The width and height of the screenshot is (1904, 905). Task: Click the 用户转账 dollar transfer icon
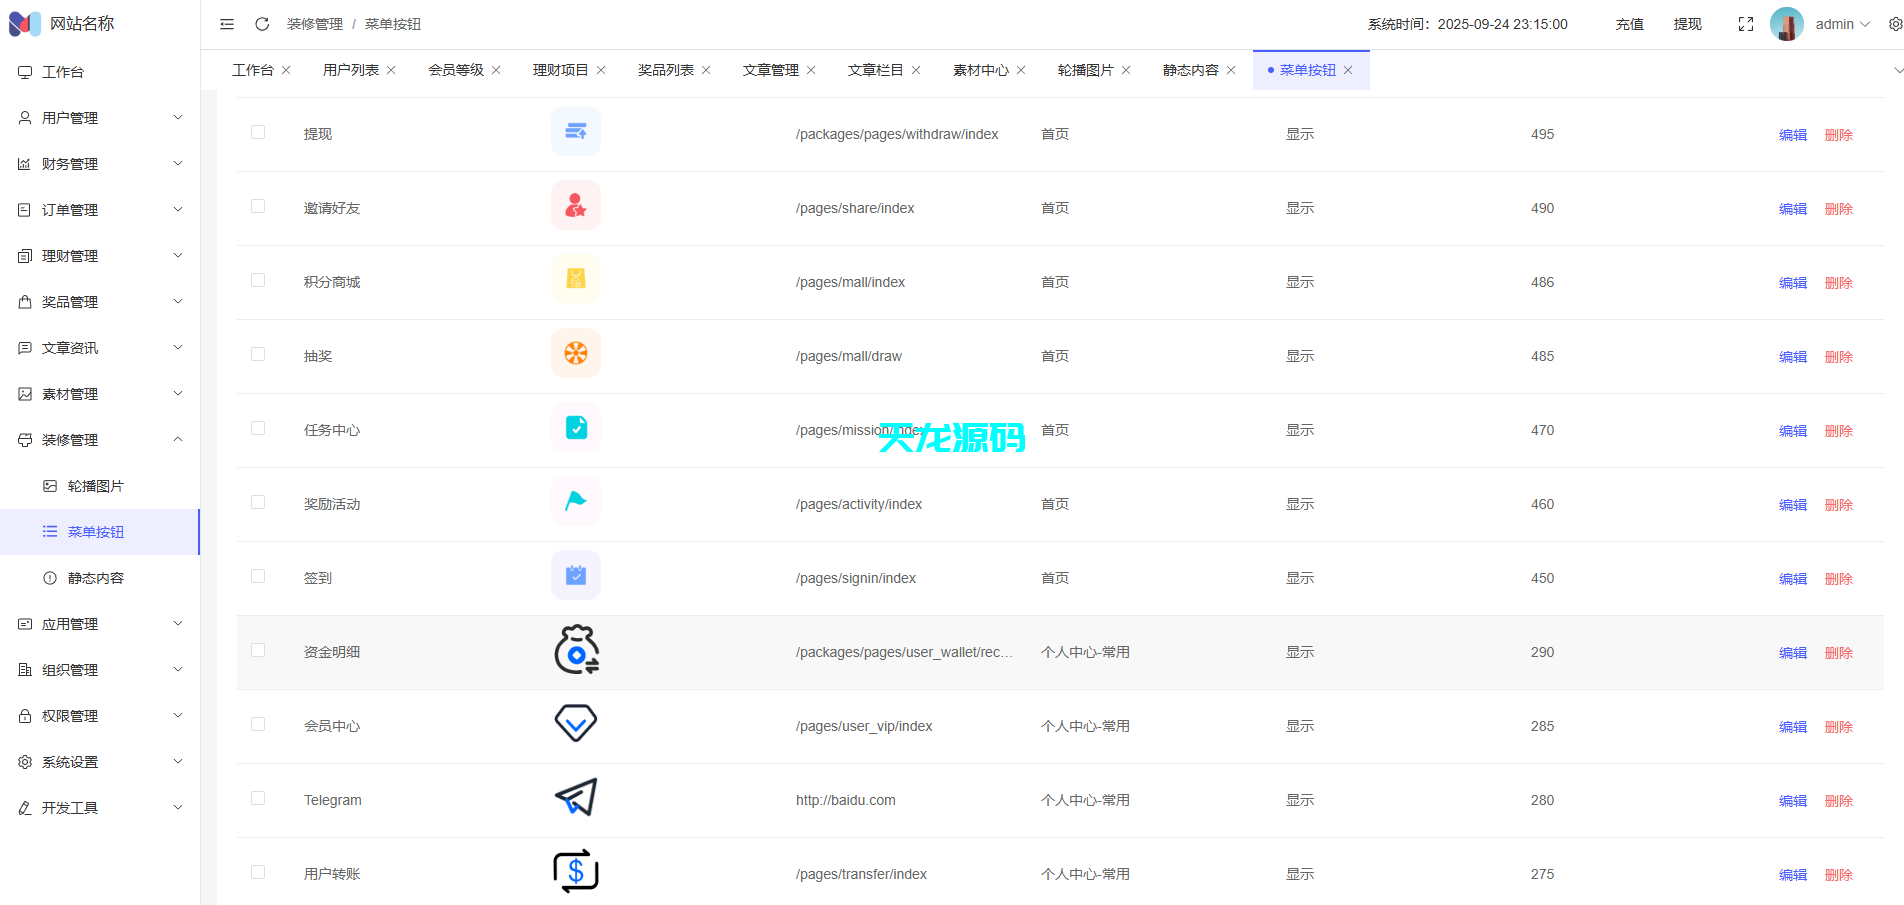[575, 871]
